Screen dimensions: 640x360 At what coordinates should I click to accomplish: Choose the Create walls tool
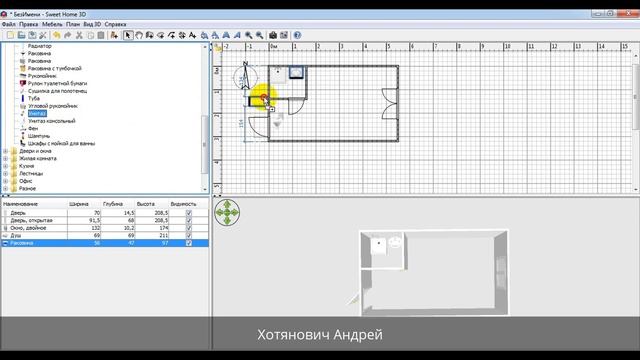pos(150,36)
